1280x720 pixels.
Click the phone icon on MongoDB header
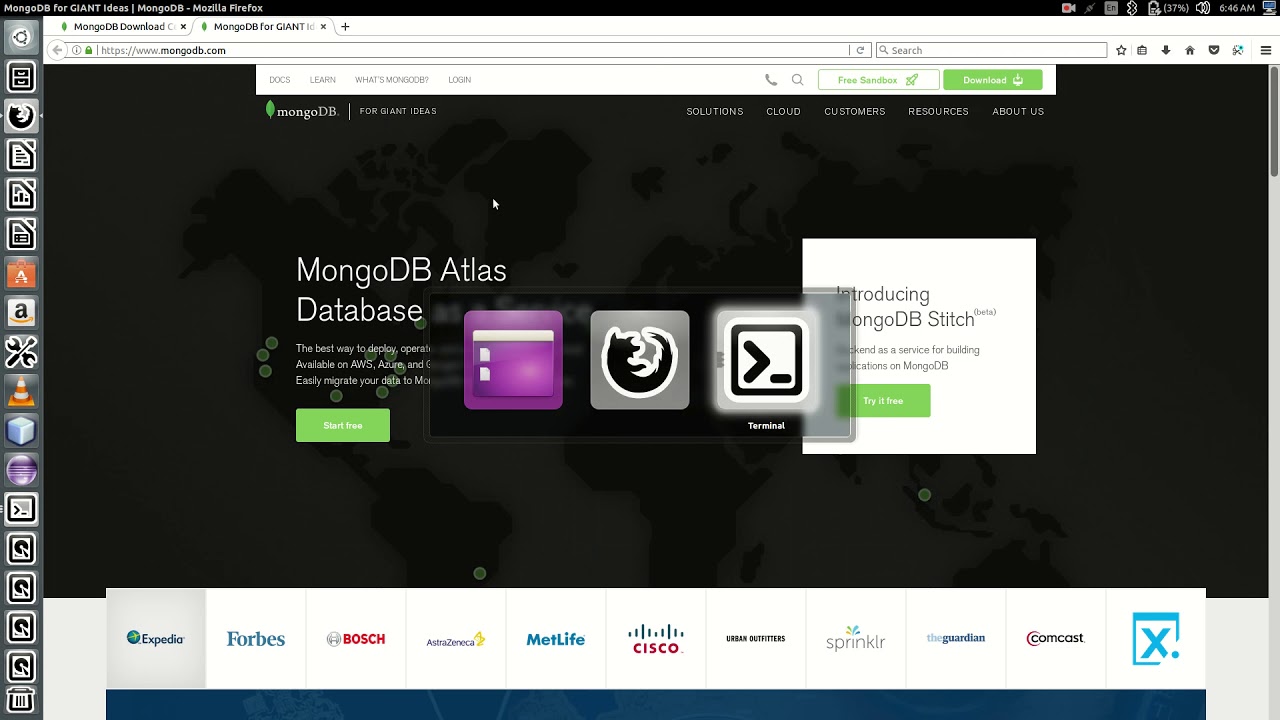[x=771, y=80]
